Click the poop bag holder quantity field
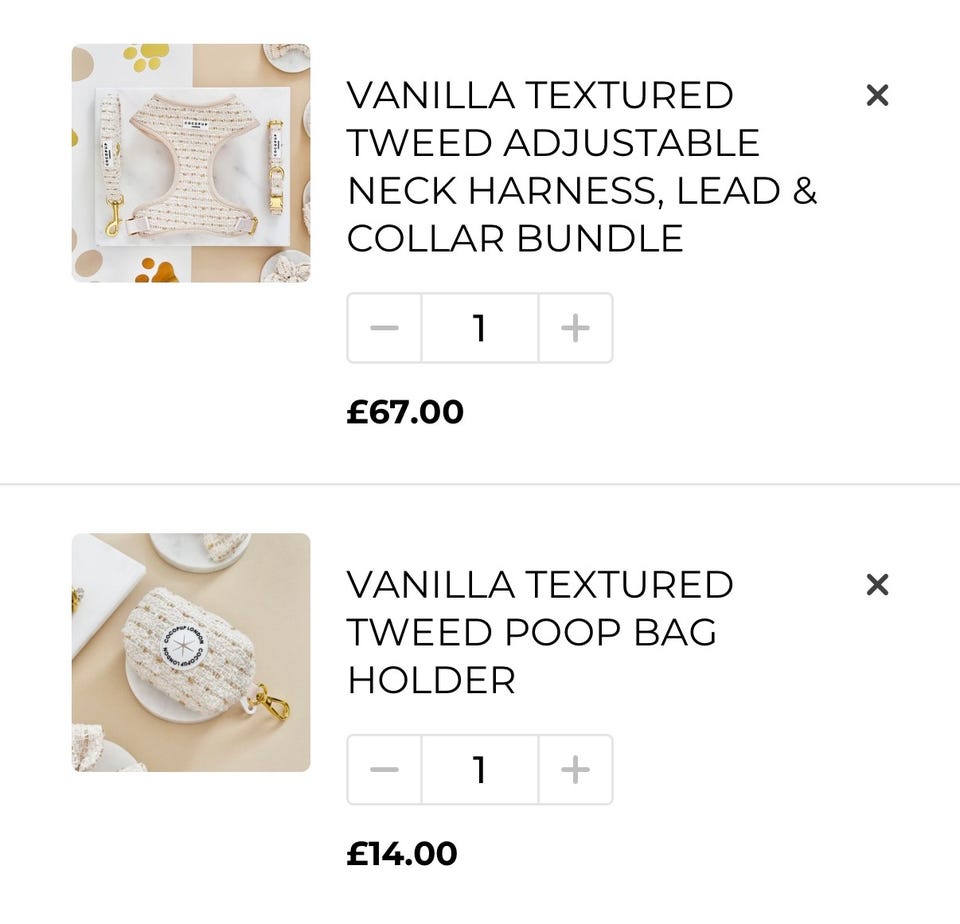The width and height of the screenshot is (960, 924). 480,769
